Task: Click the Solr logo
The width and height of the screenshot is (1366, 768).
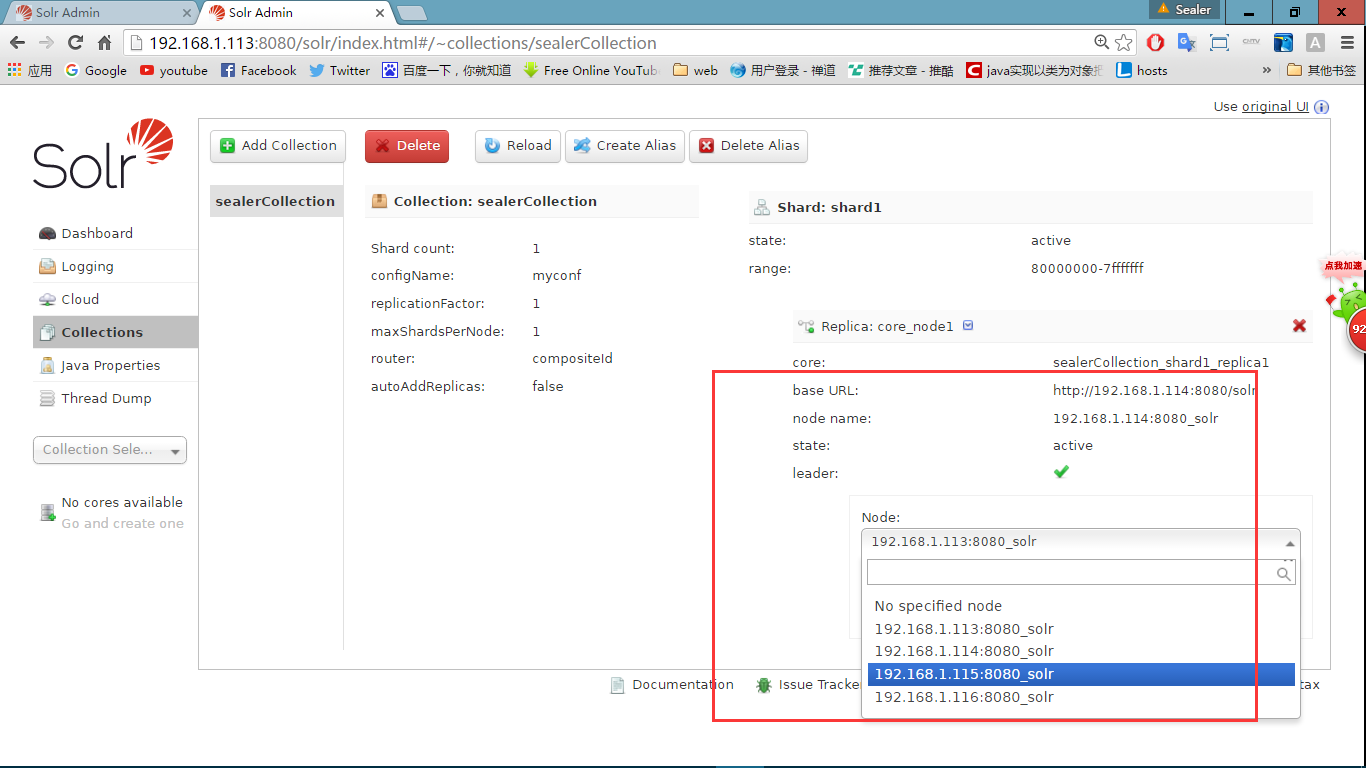Action: click(103, 154)
